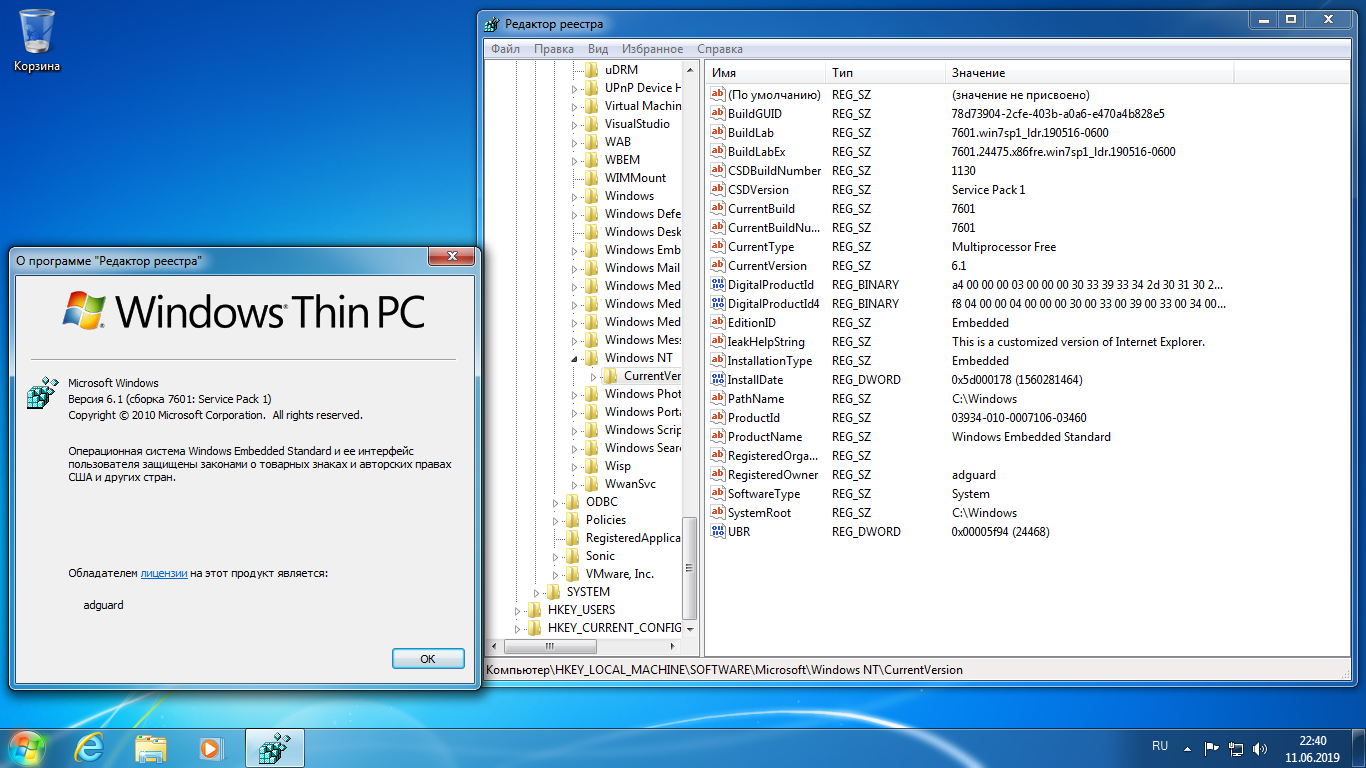Expand the HKEY_USERS hive
Image resolution: width=1366 pixels, height=768 pixels.
(x=518, y=610)
